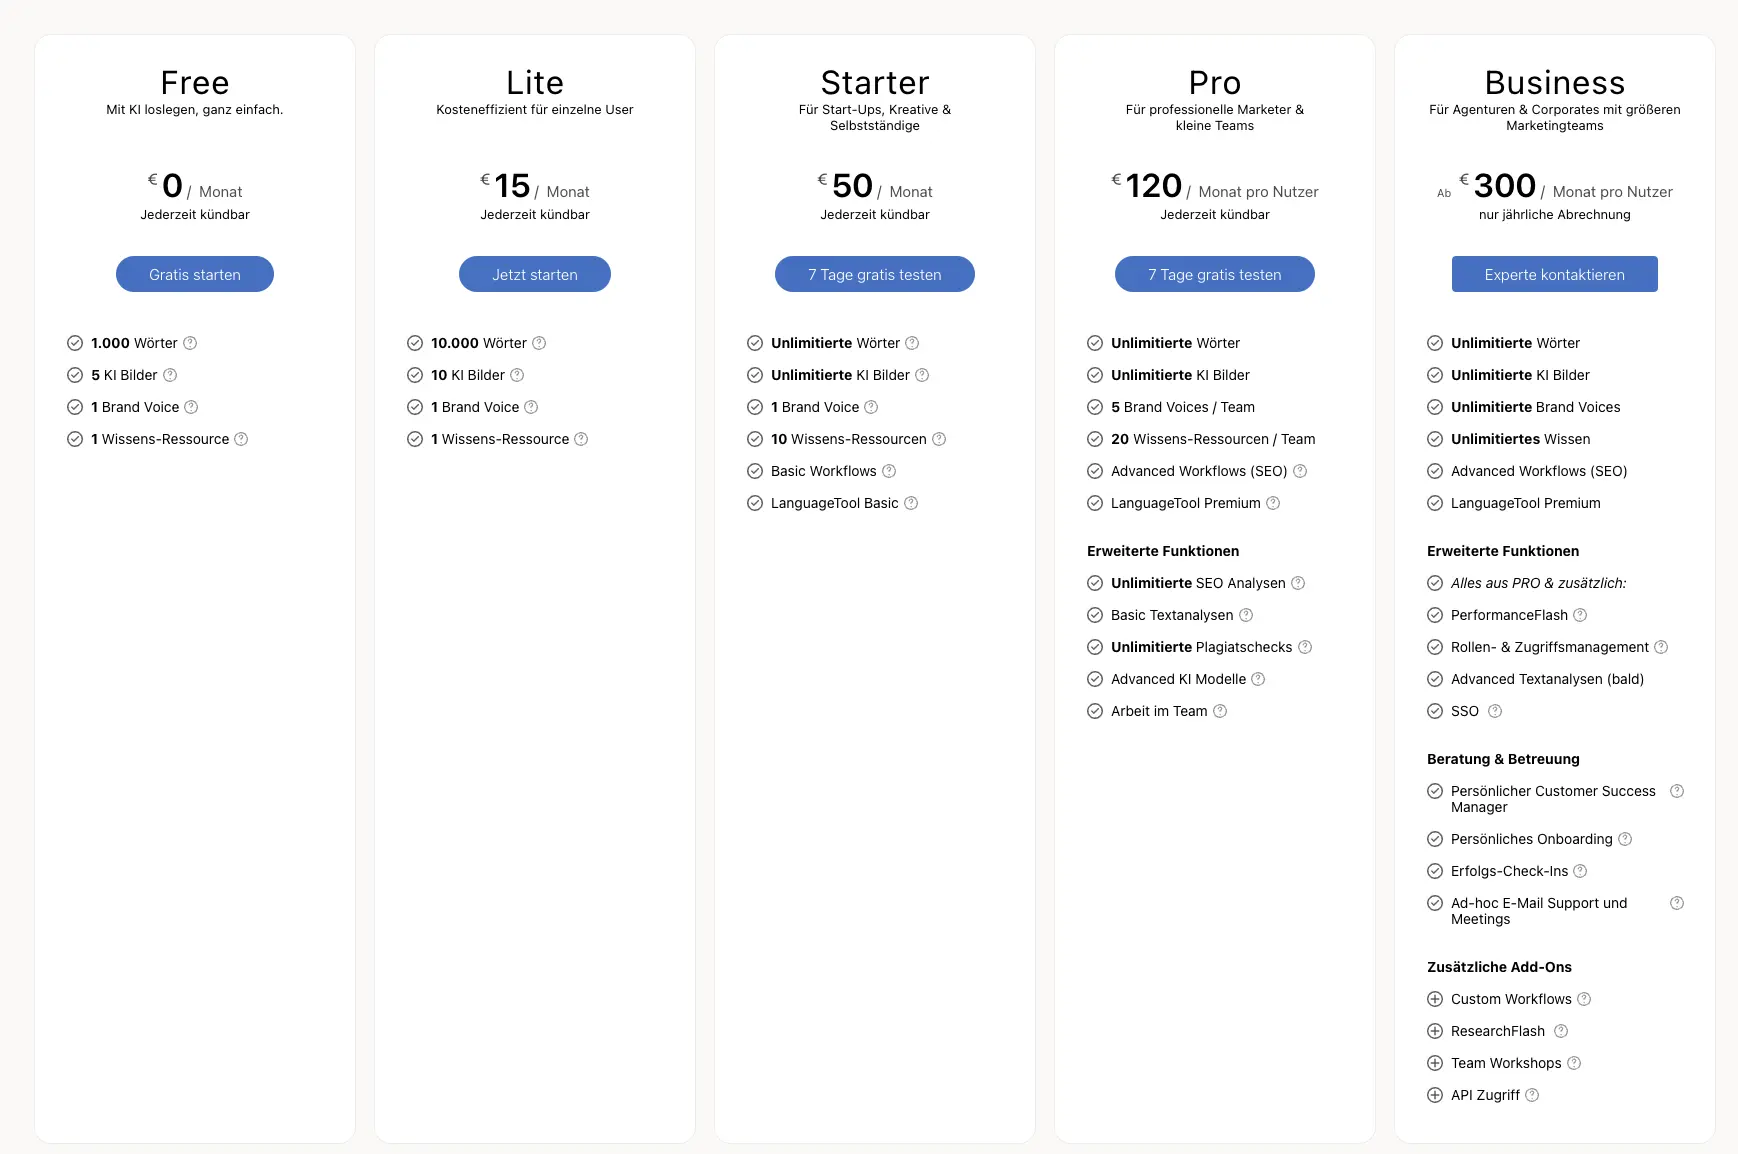Image resolution: width=1738 pixels, height=1154 pixels.
Task: Click checkmark beside Erfolgs-Check-Ins
Action: click(1435, 871)
